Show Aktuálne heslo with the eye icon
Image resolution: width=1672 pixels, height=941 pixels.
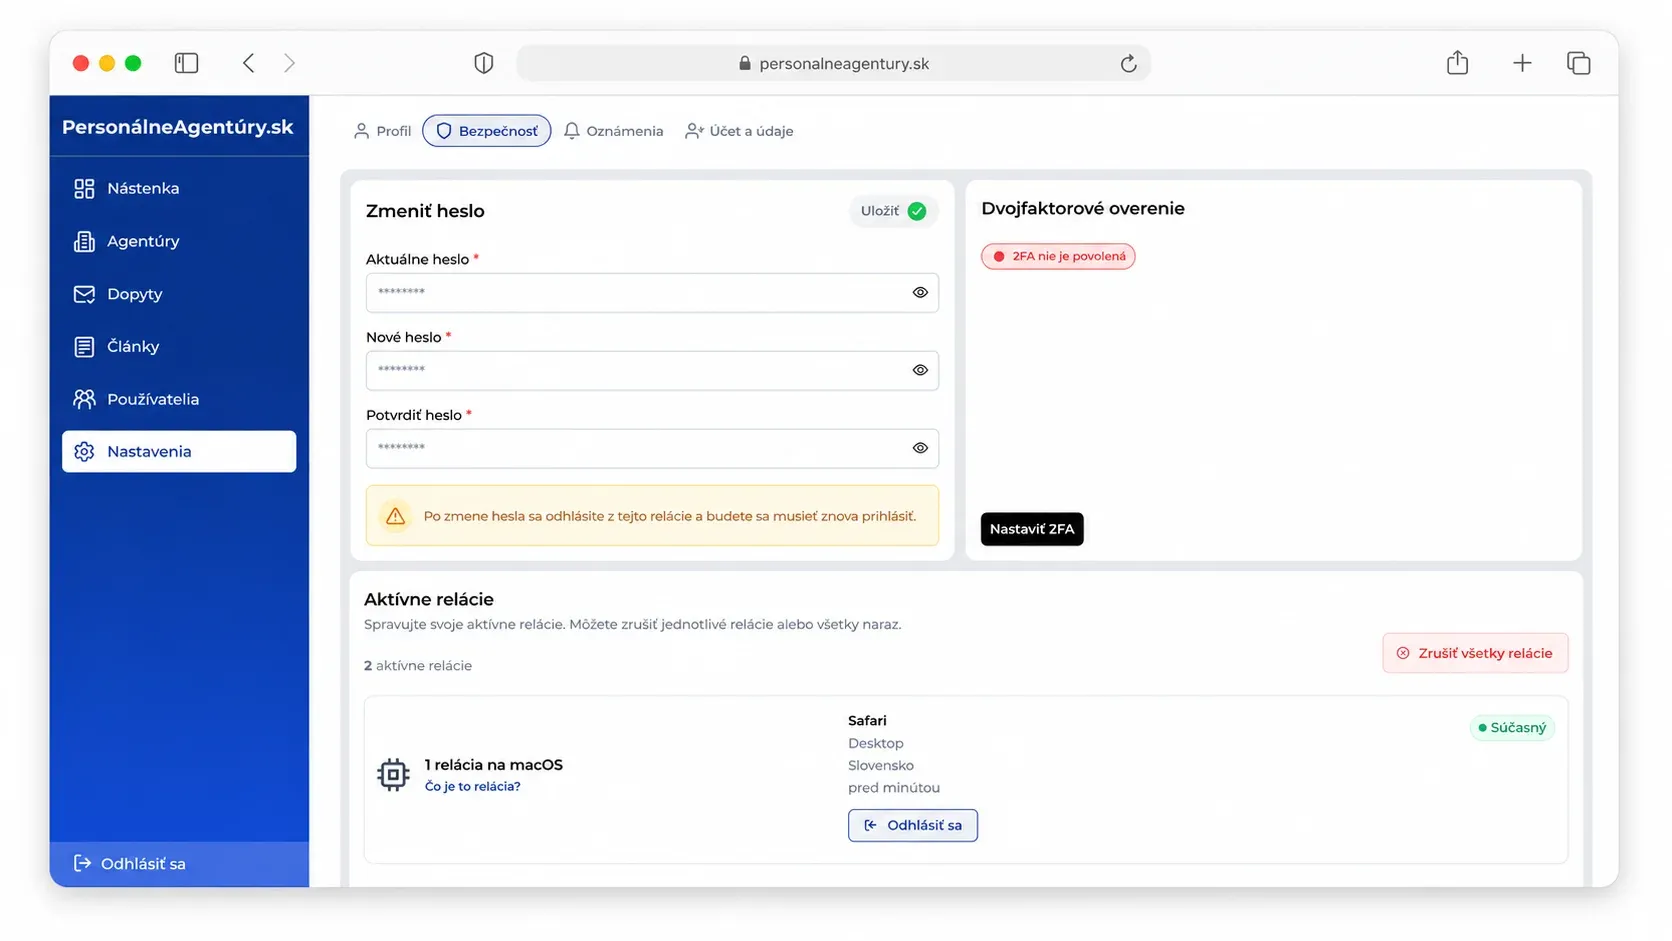point(920,293)
